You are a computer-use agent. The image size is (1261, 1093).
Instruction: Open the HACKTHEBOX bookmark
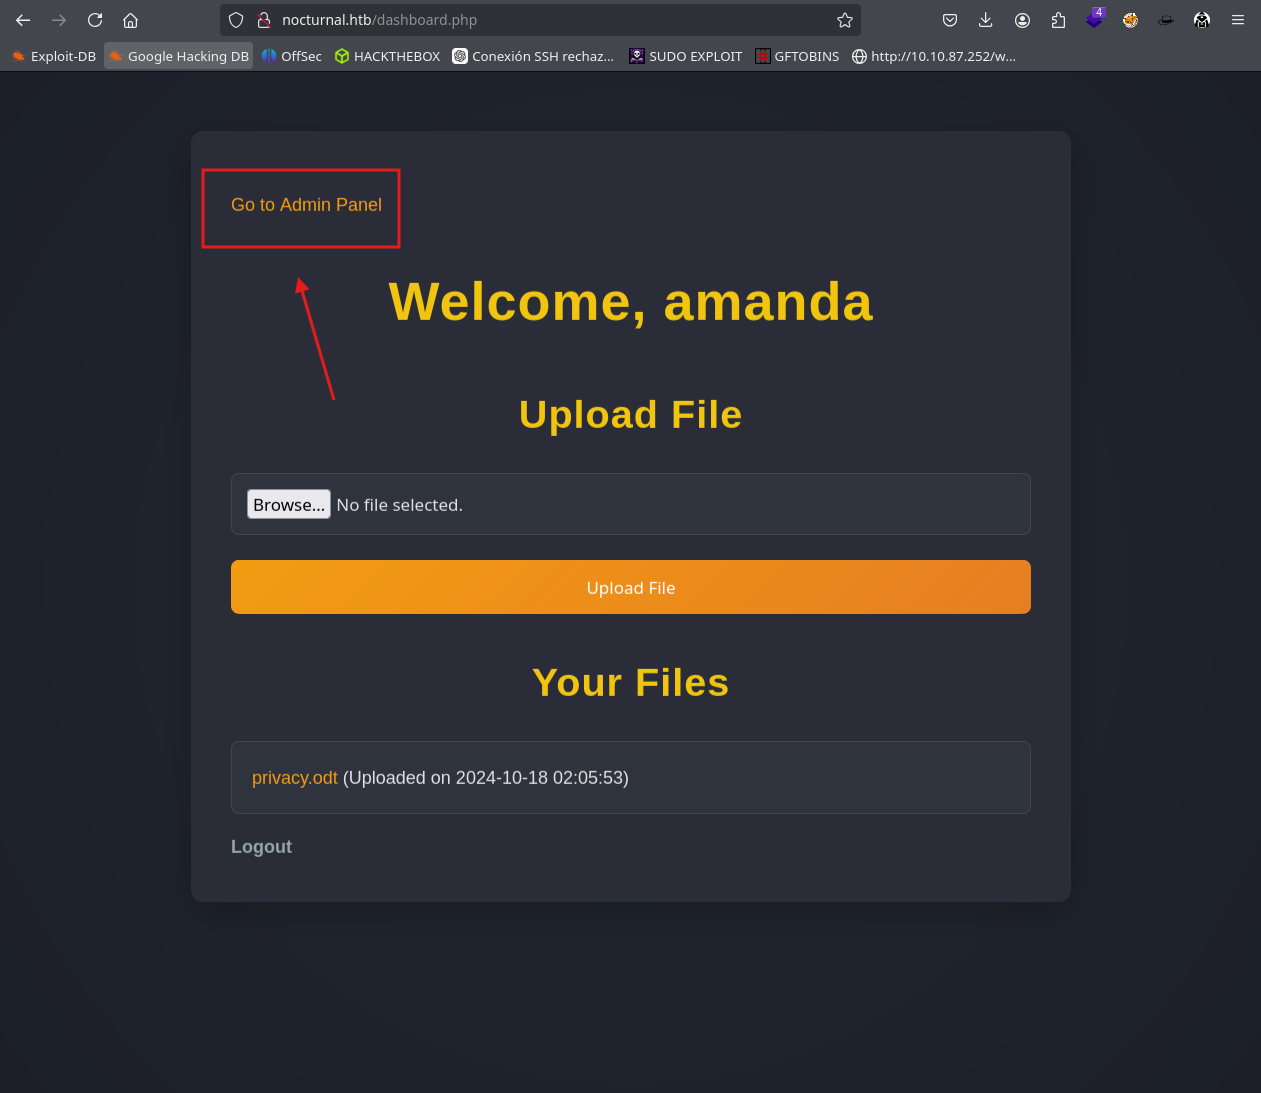click(387, 56)
